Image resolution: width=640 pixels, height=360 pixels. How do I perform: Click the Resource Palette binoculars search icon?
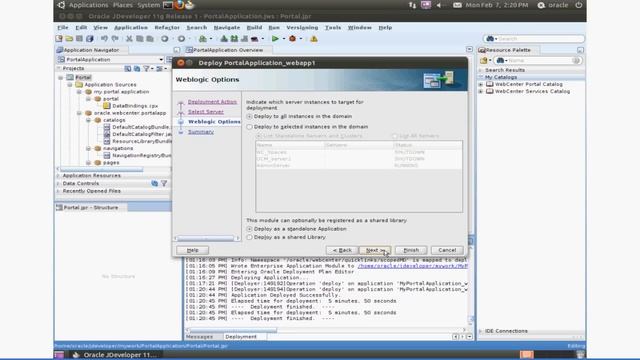click(x=500, y=60)
